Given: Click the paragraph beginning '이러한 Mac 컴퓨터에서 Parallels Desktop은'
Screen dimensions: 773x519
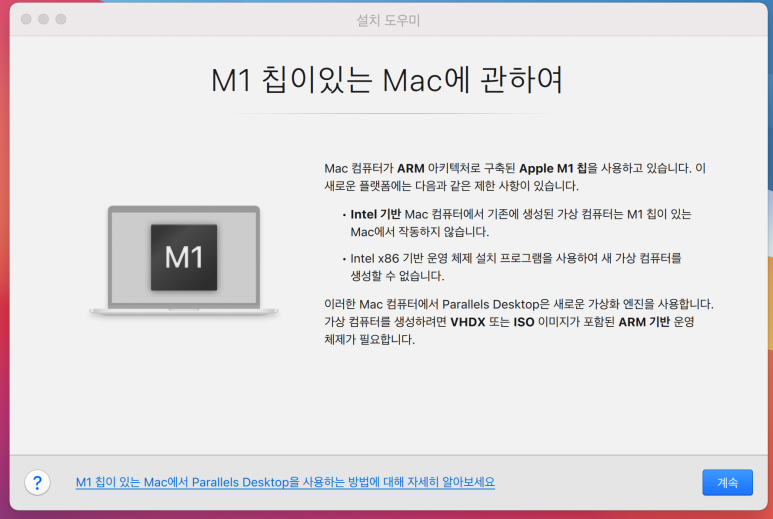Looking at the screenshot, I should click(519, 321).
